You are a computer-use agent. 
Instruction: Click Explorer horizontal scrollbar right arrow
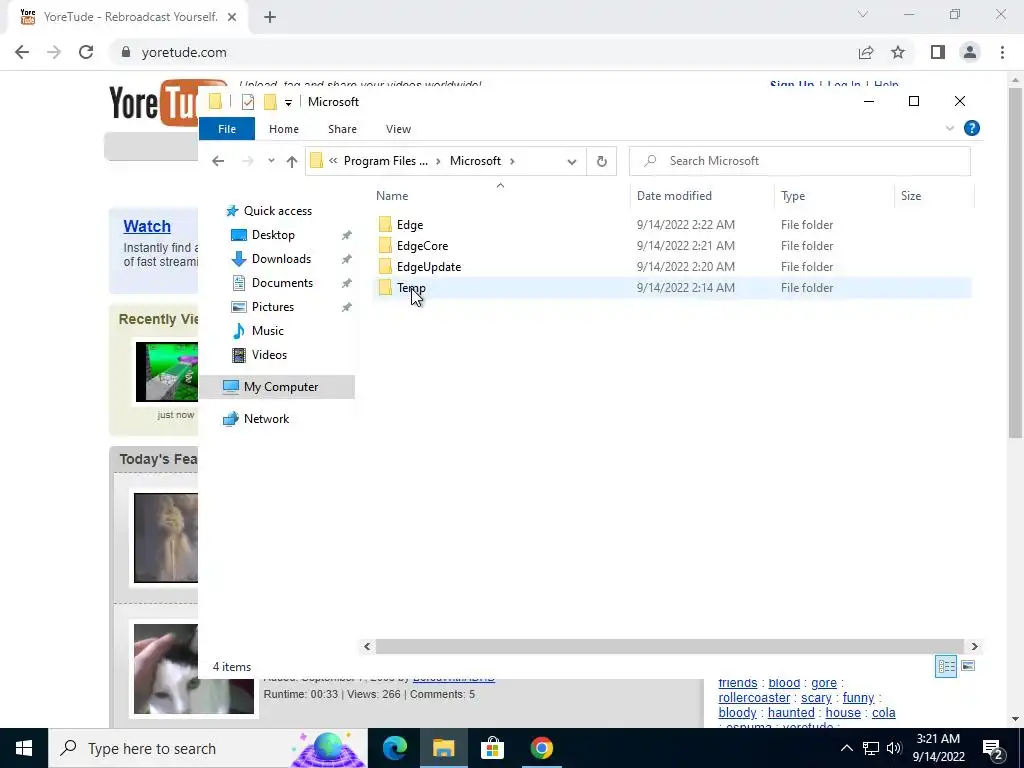point(974,647)
